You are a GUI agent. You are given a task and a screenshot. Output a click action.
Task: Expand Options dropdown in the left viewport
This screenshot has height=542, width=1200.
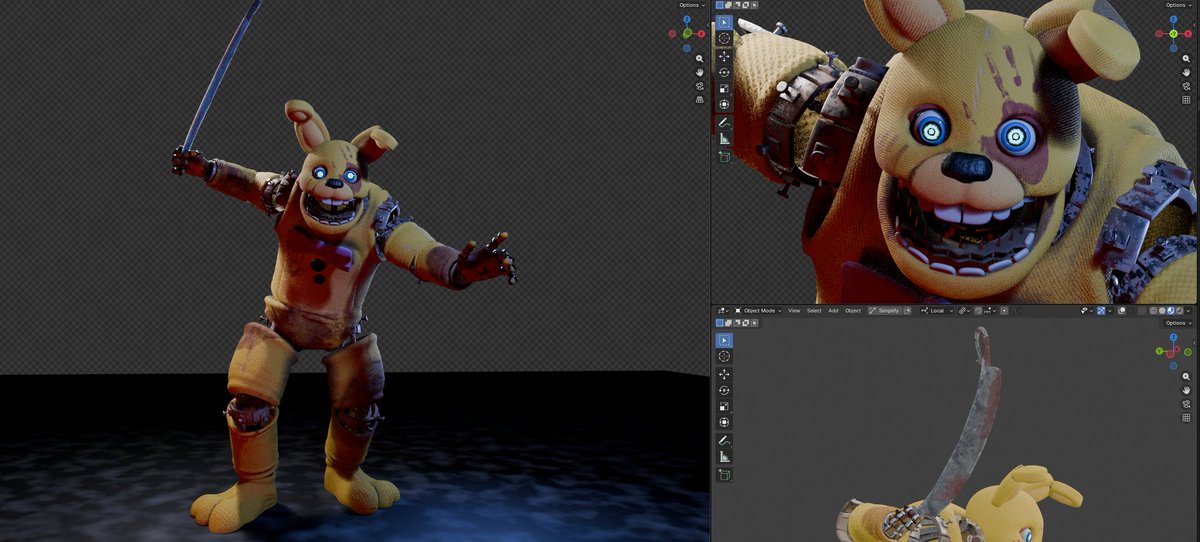coord(691,5)
